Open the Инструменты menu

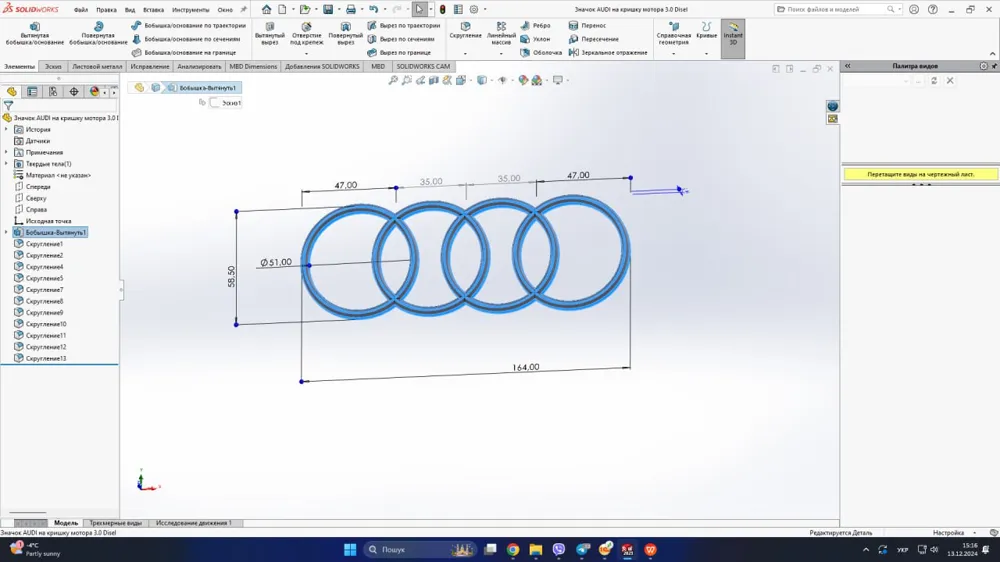click(x=190, y=10)
